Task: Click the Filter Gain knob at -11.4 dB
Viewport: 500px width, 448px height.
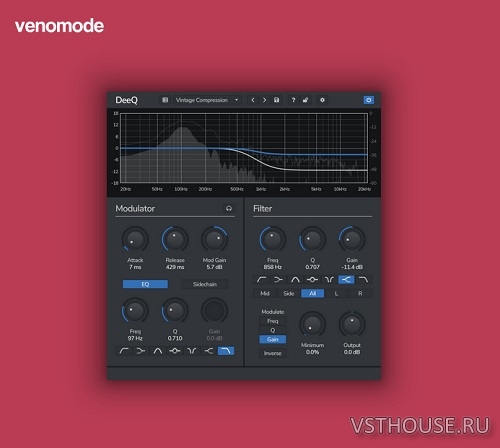Action: (352, 239)
